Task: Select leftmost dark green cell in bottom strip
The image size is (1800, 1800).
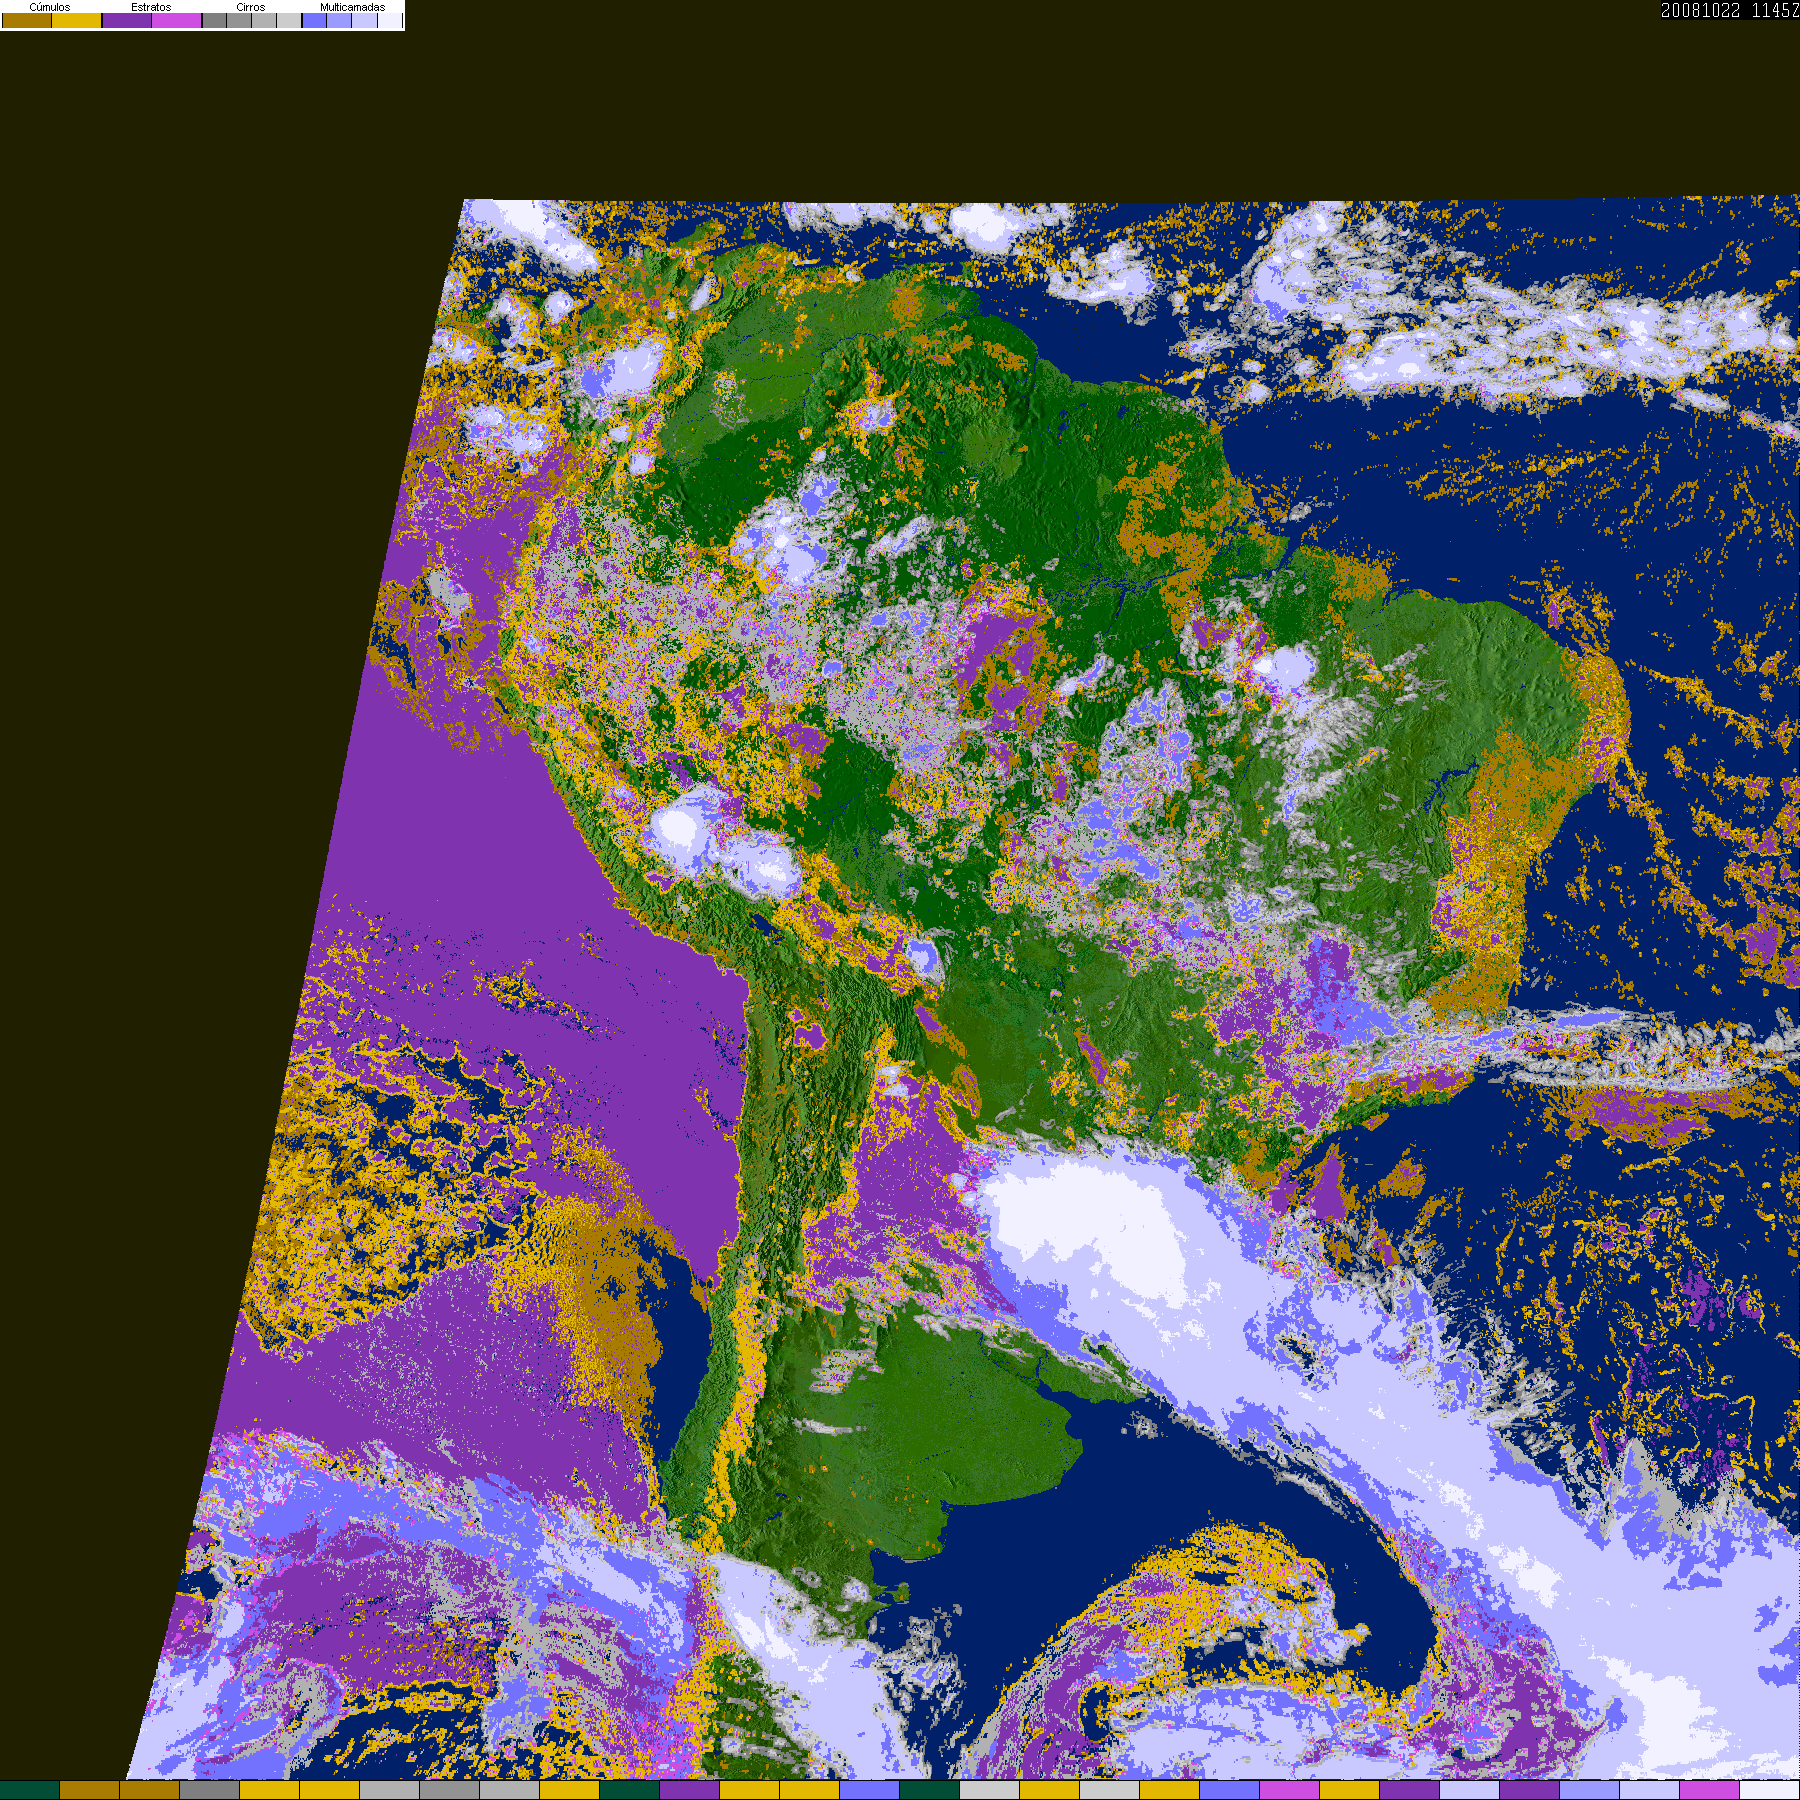Action: click(30, 1790)
